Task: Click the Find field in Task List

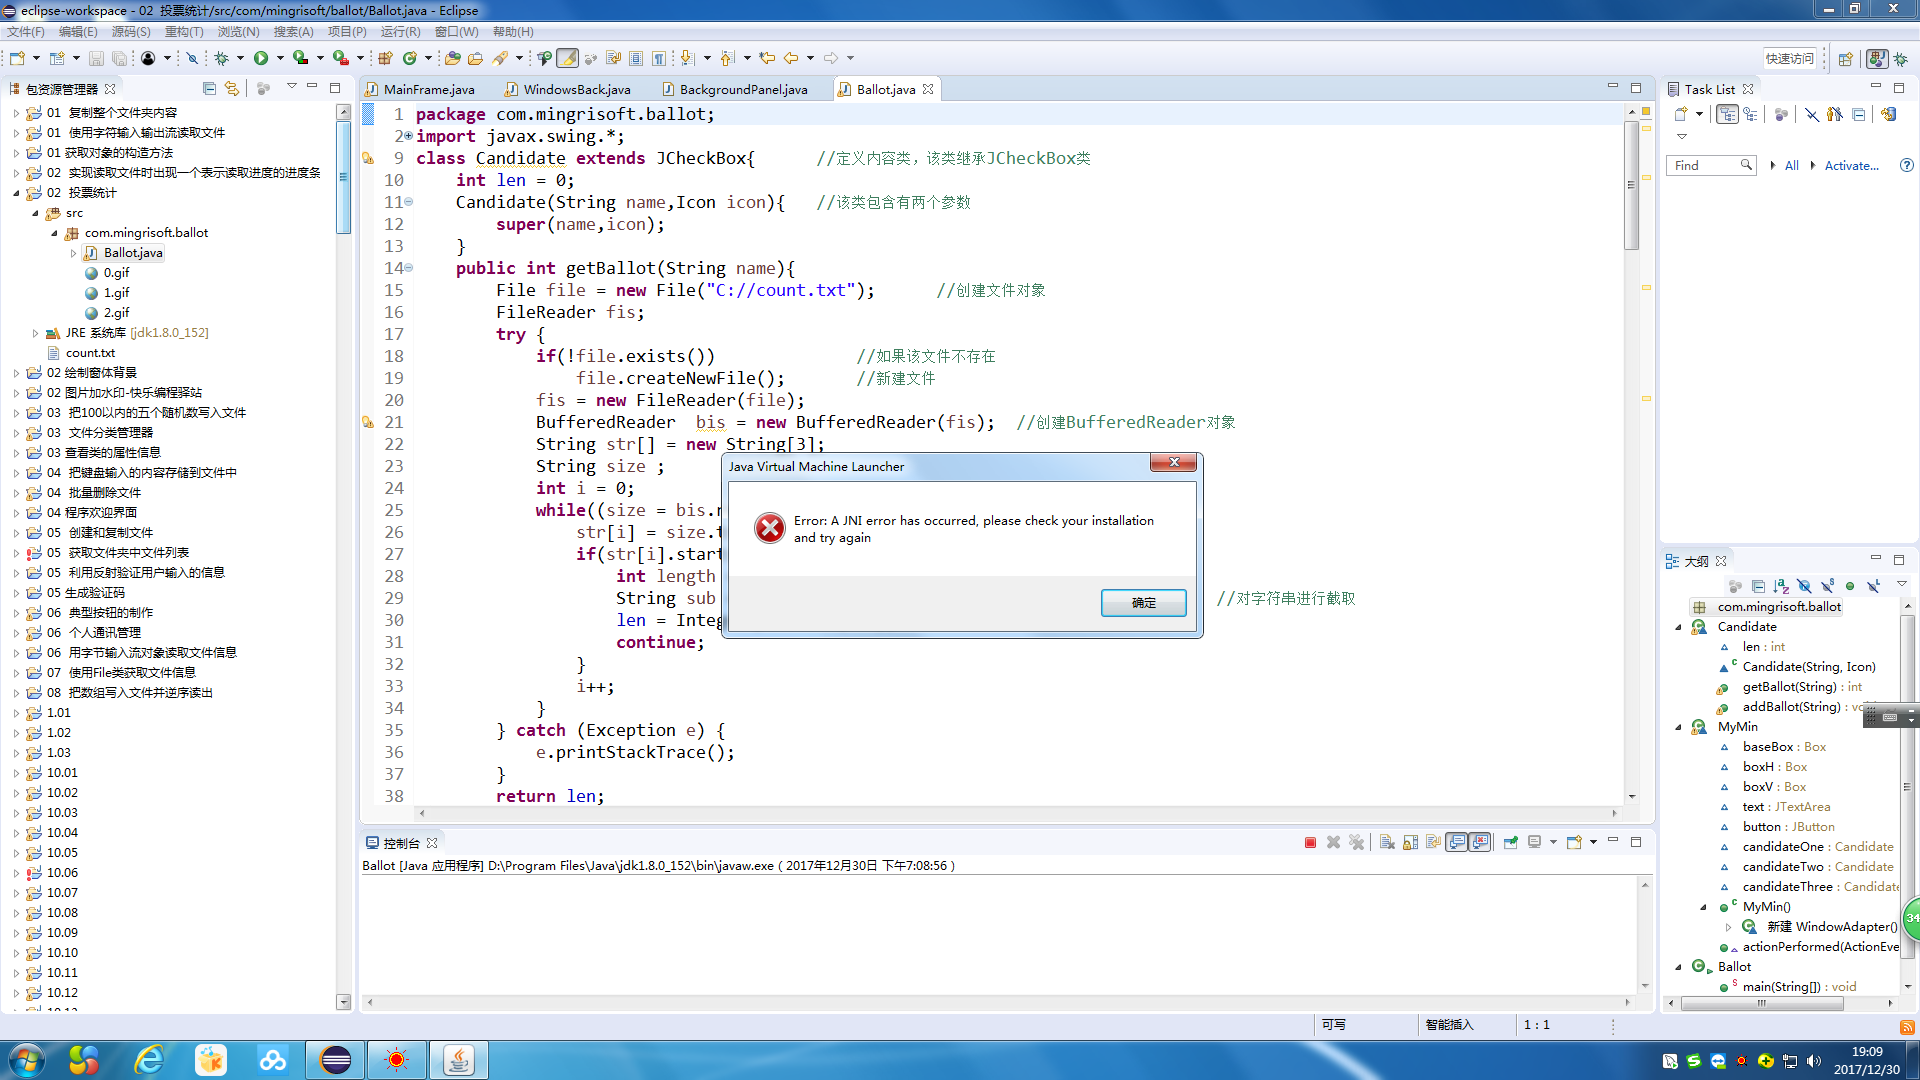Action: point(1711,165)
